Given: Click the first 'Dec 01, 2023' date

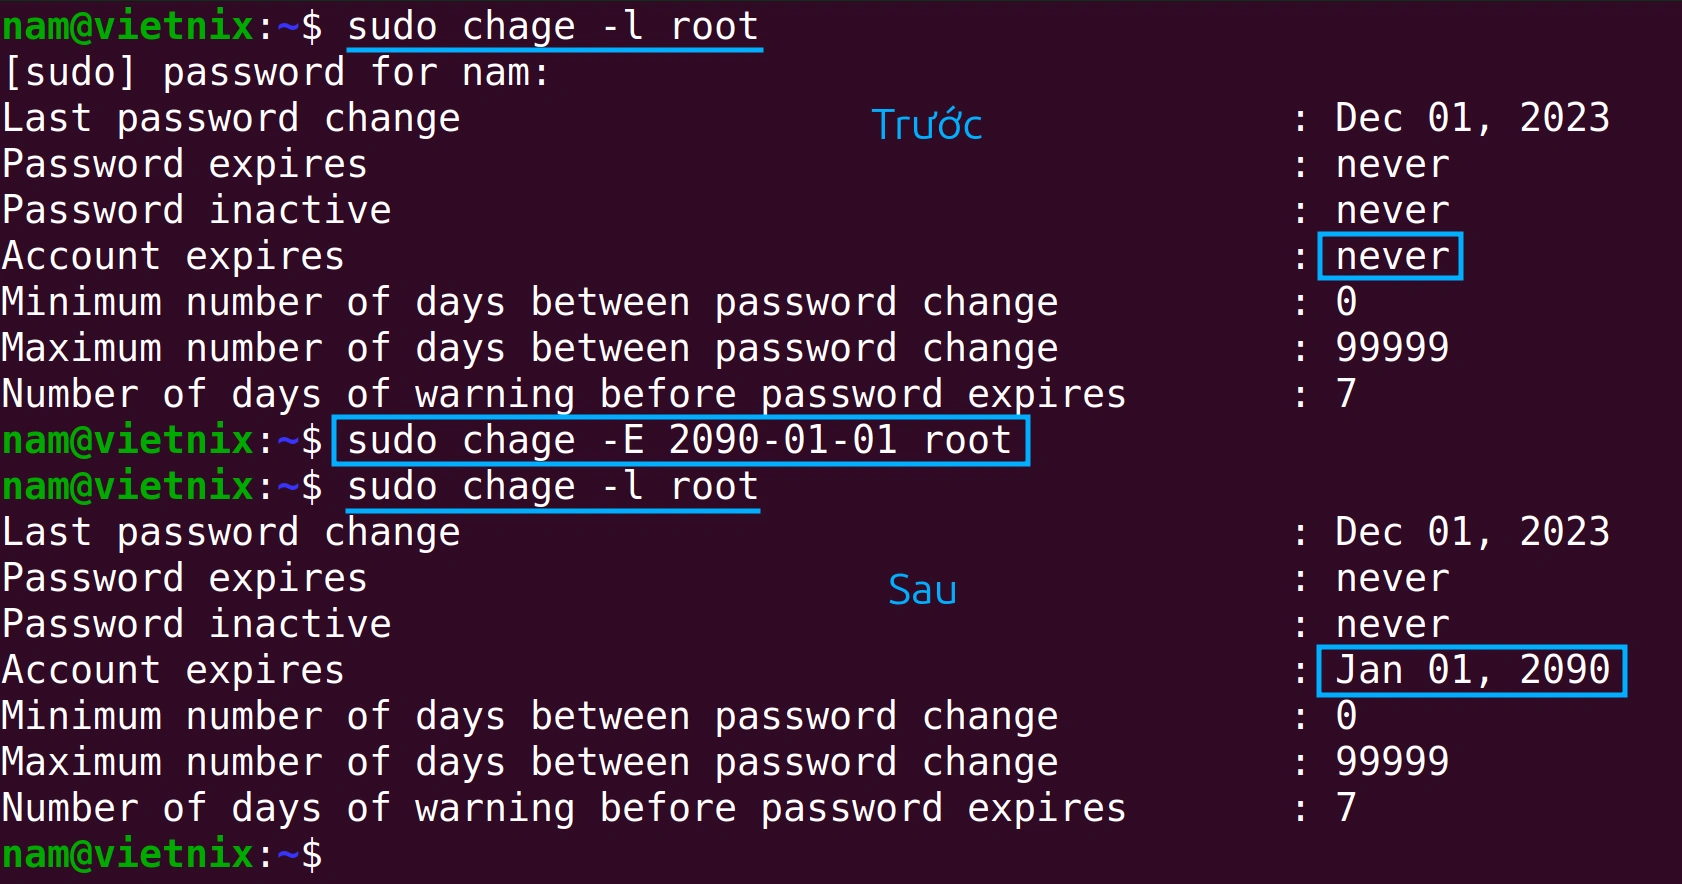Looking at the screenshot, I should (x=1473, y=118).
